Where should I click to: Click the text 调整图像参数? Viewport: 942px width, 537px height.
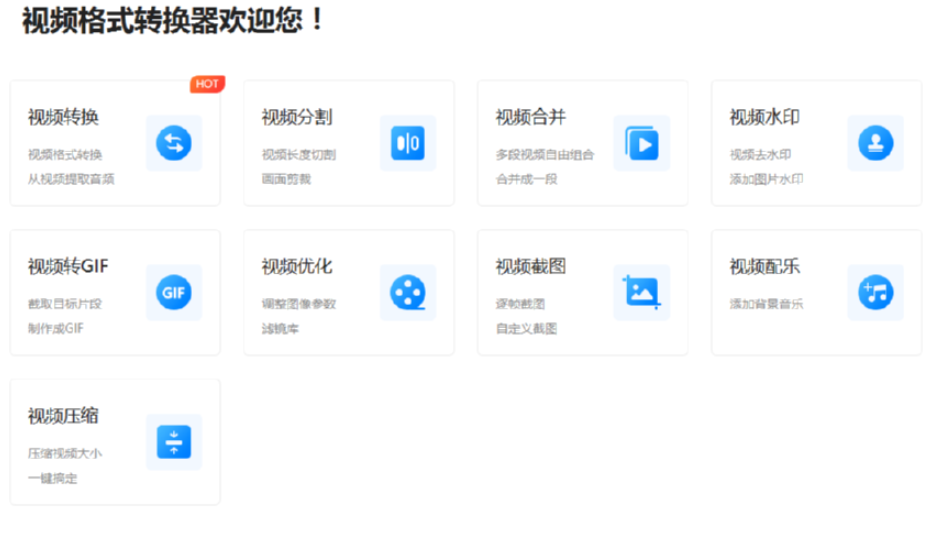click(x=299, y=304)
